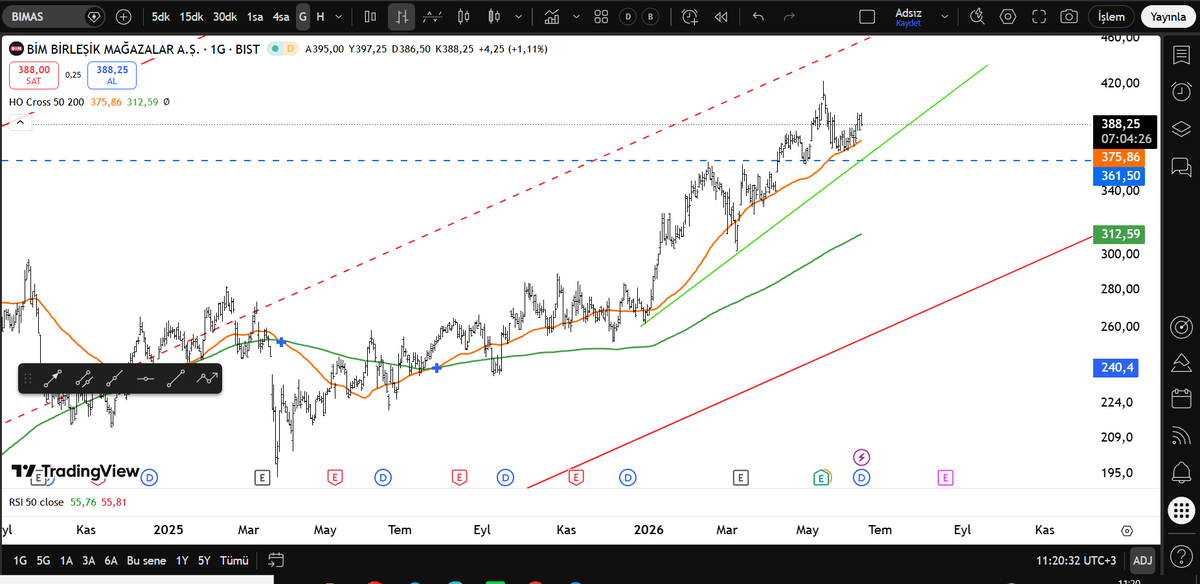Click the İşlem trade button
The image size is (1200, 584).
coord(1112,17)
